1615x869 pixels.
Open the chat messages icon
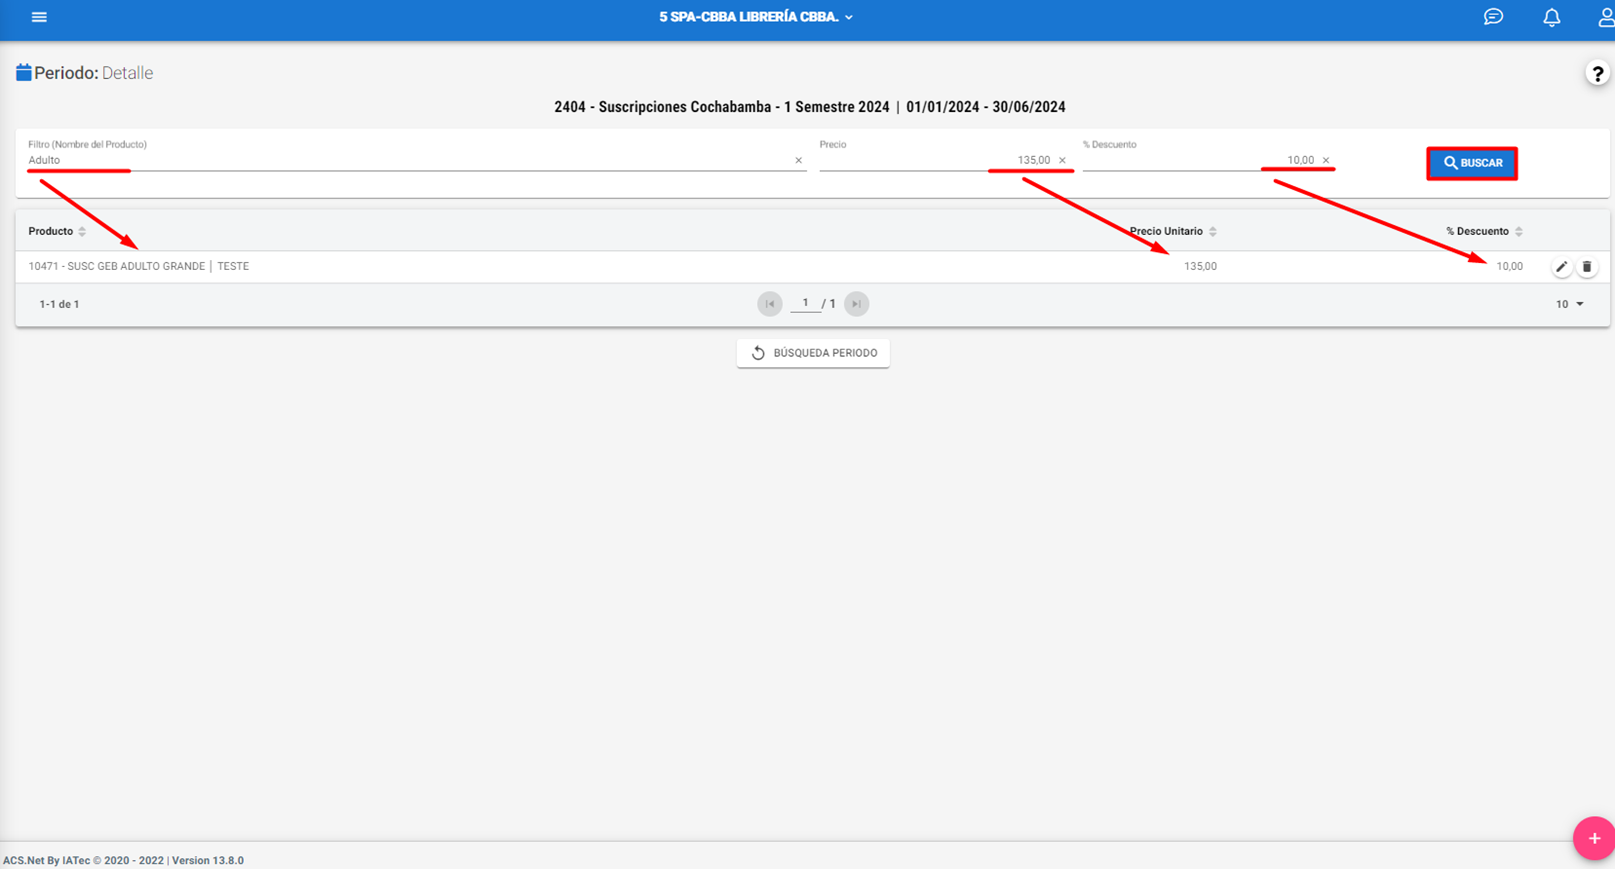click(1493, 17)
